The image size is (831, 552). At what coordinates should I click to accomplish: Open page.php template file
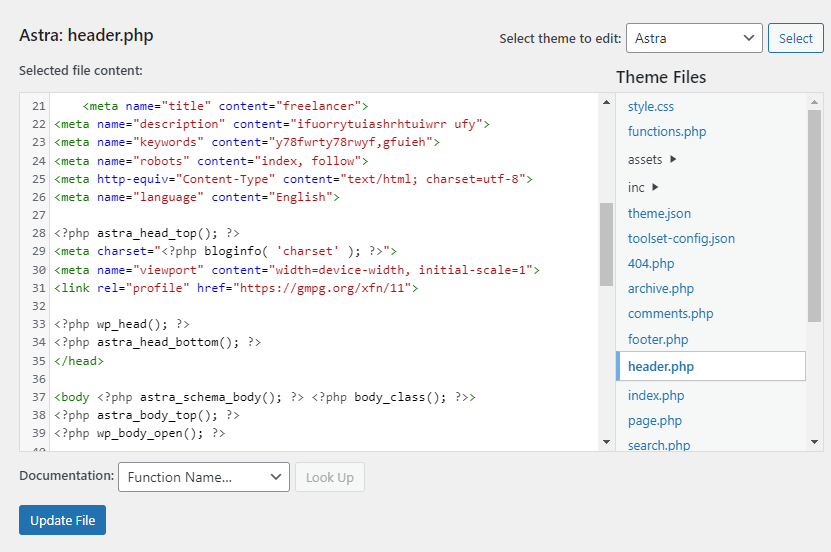pyautogui.click(x=655, y=420)
